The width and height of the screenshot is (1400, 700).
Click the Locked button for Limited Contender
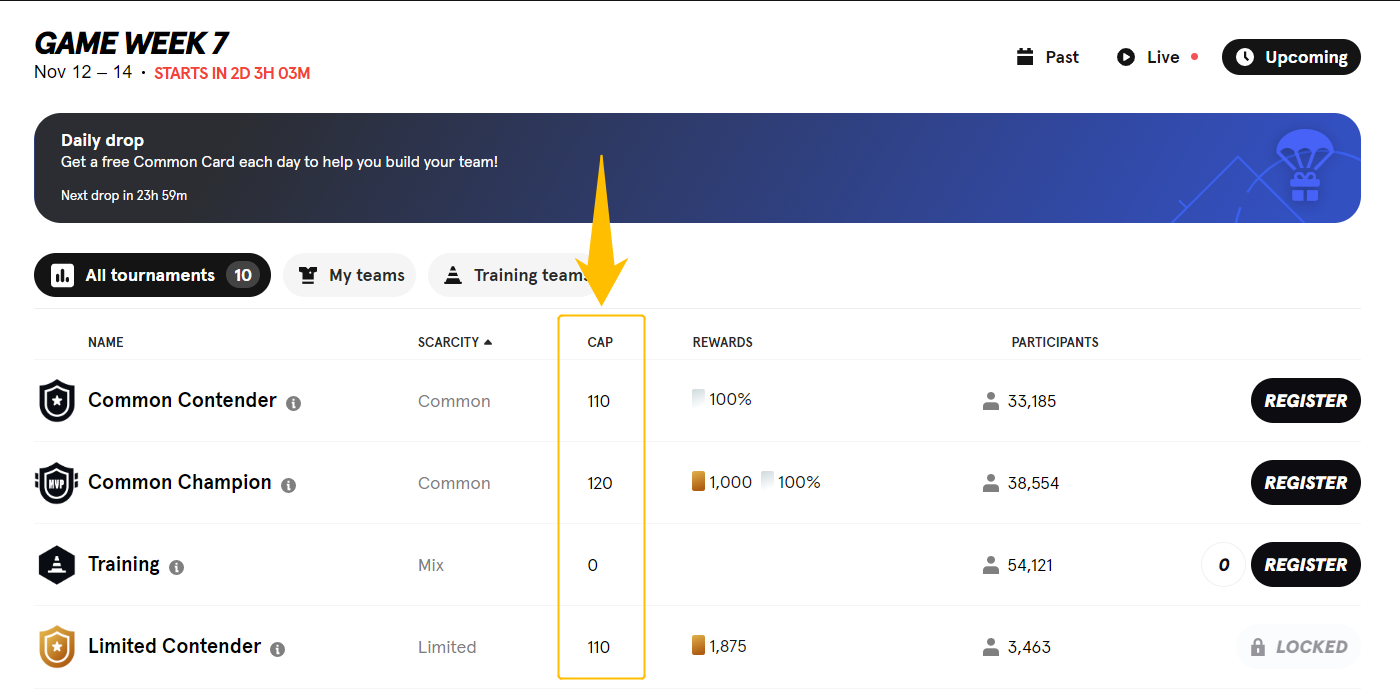point(1299,647)
